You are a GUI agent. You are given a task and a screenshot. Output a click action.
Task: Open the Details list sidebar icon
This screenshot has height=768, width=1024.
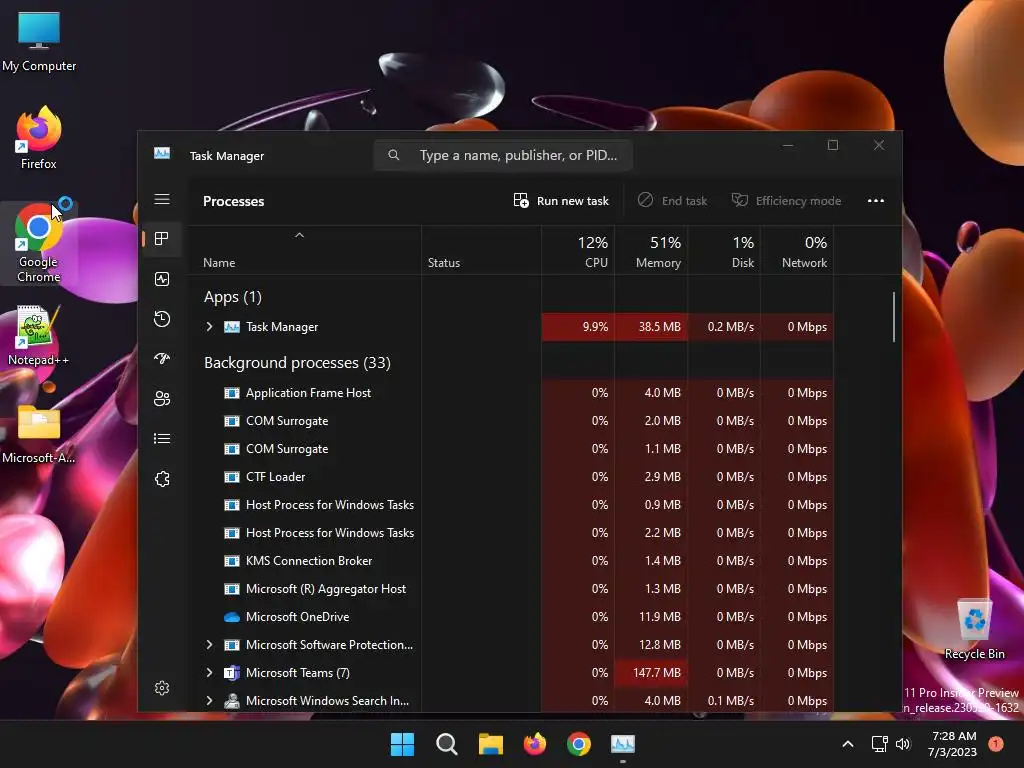click(x=162, y=438)
